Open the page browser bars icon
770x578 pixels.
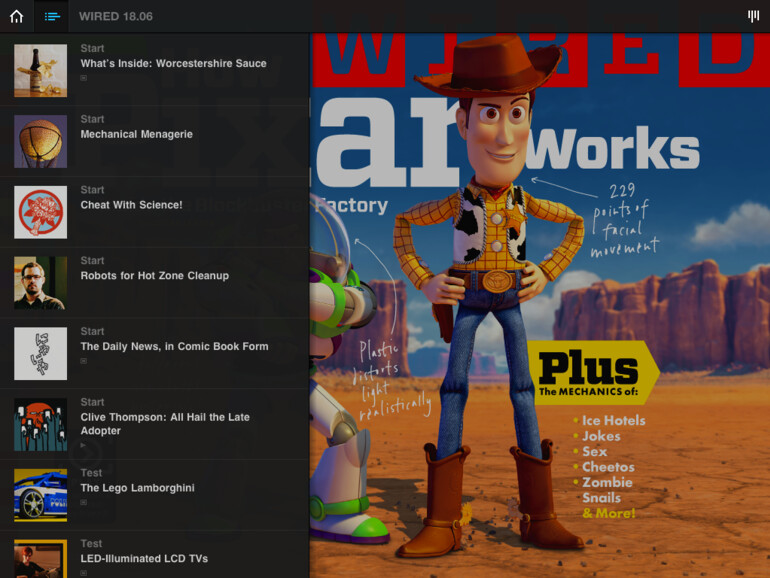click(753, 16)
